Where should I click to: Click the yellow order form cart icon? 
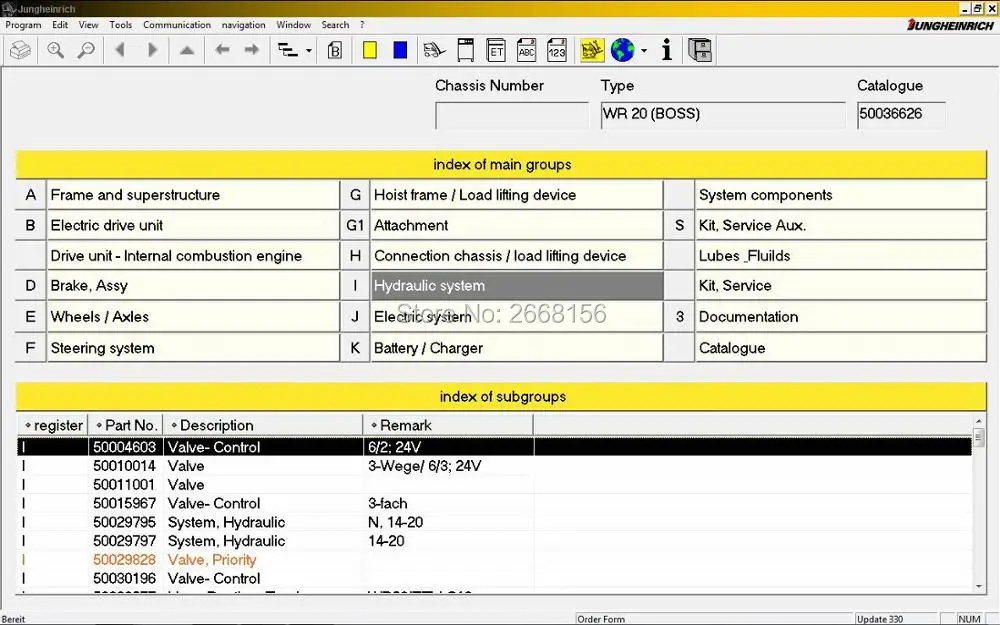[592, 50]
